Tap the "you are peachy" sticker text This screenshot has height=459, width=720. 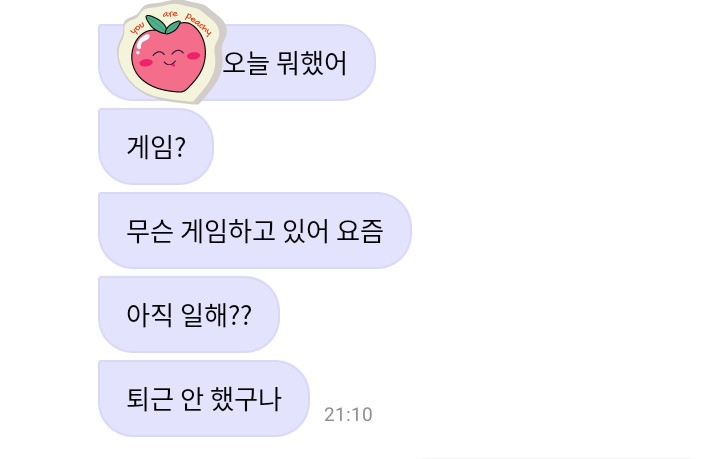171,21
